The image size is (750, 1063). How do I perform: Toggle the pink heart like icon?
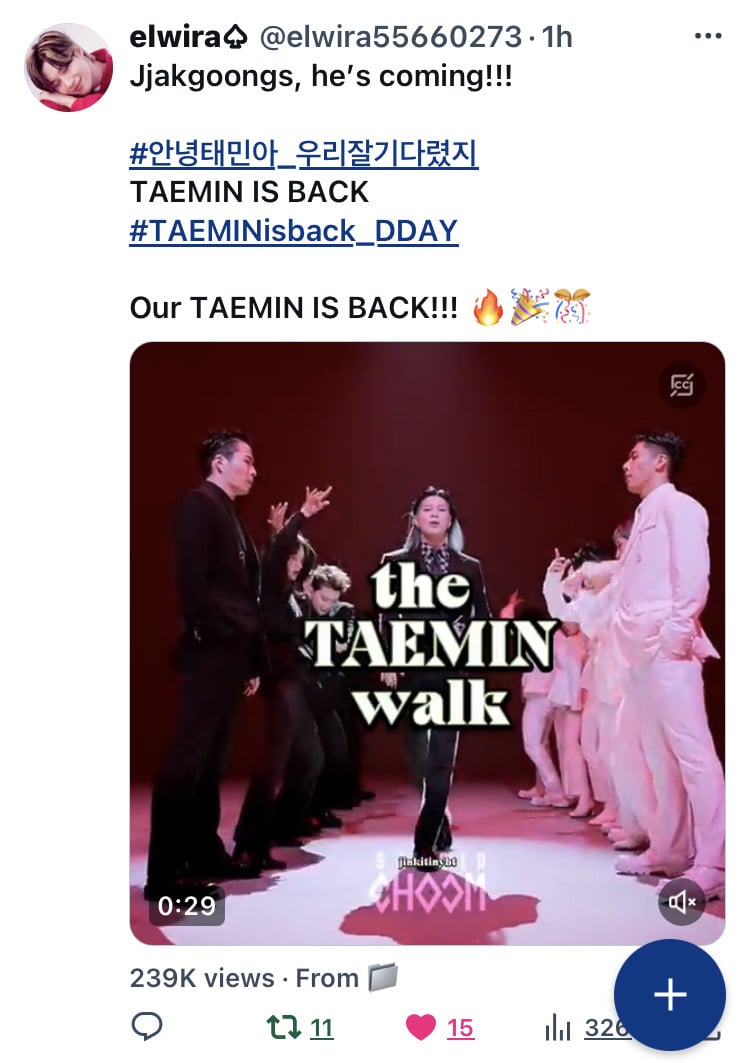420,1027
